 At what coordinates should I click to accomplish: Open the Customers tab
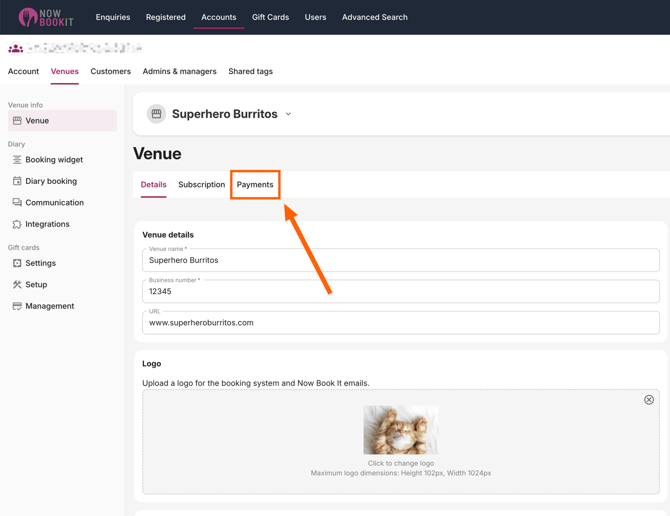(x=110, y=72)
